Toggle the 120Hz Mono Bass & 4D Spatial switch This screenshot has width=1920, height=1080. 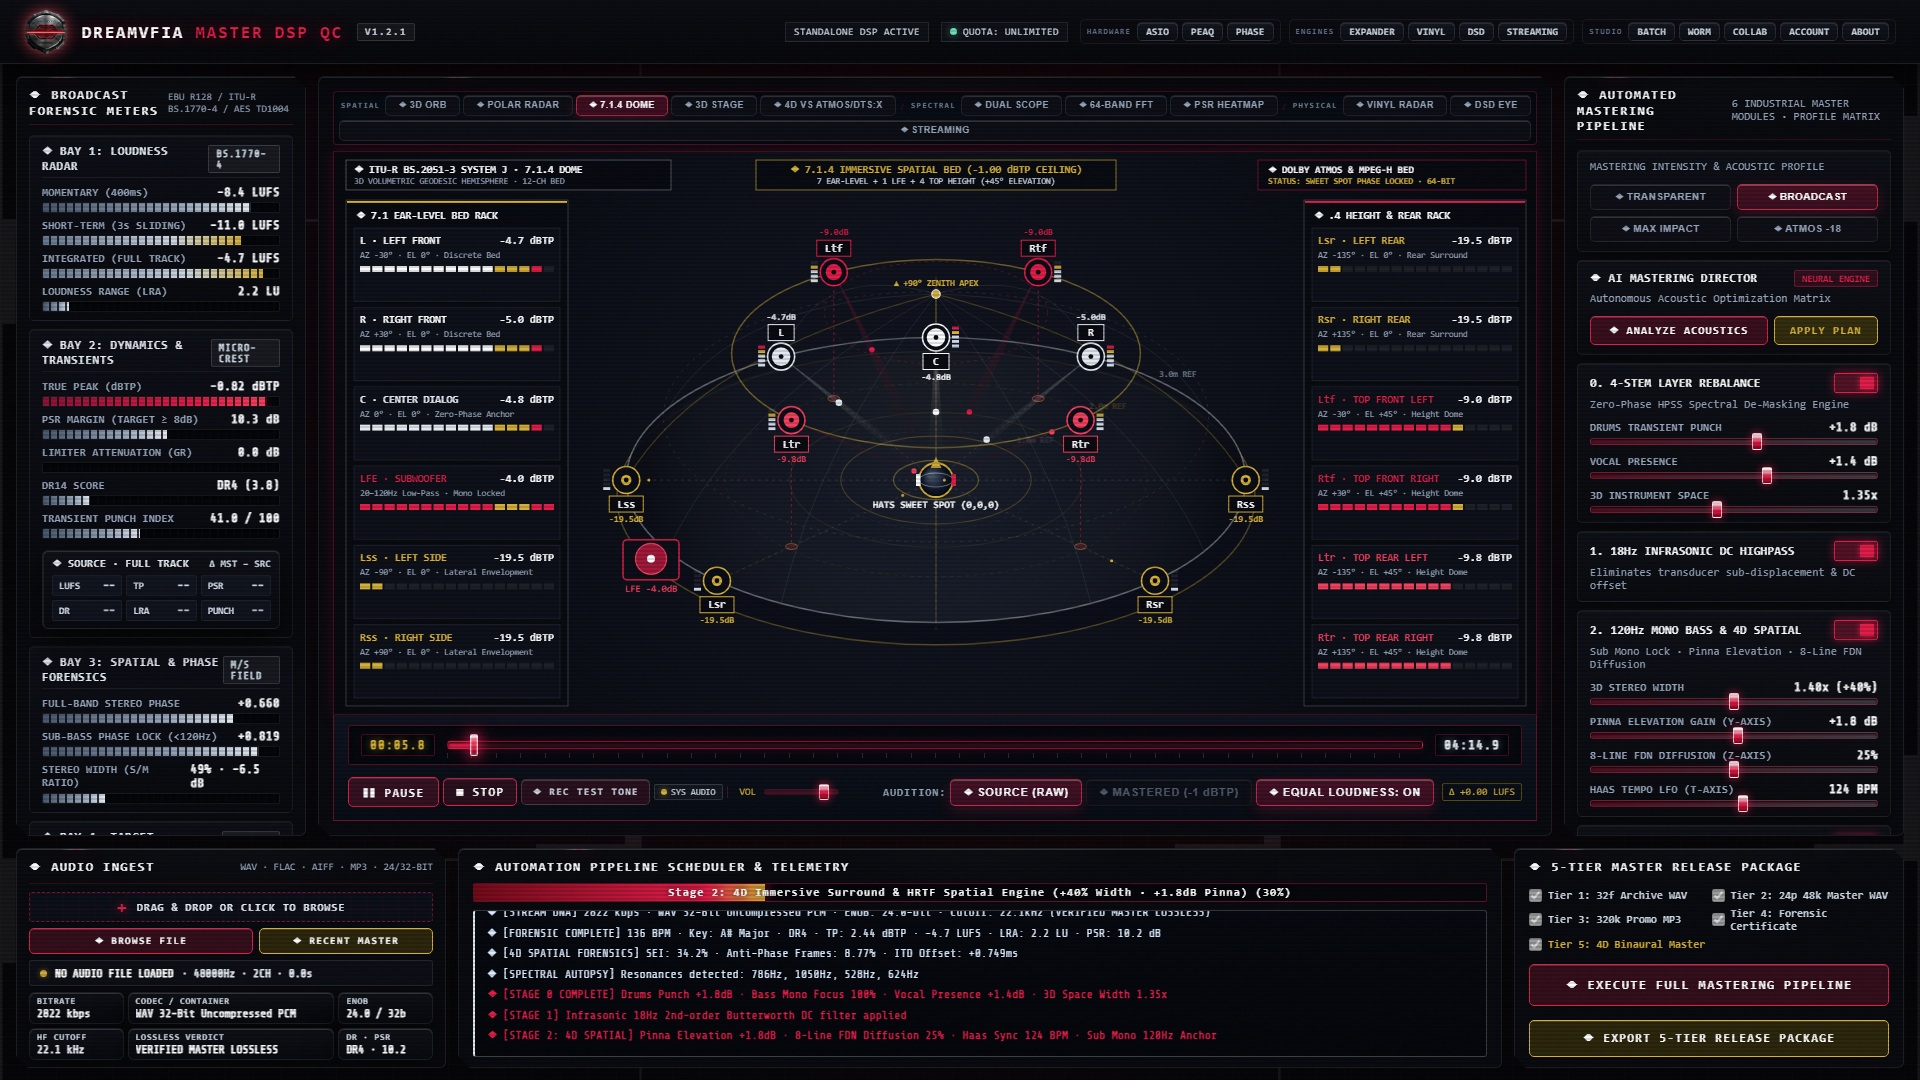click(1856, 630)
